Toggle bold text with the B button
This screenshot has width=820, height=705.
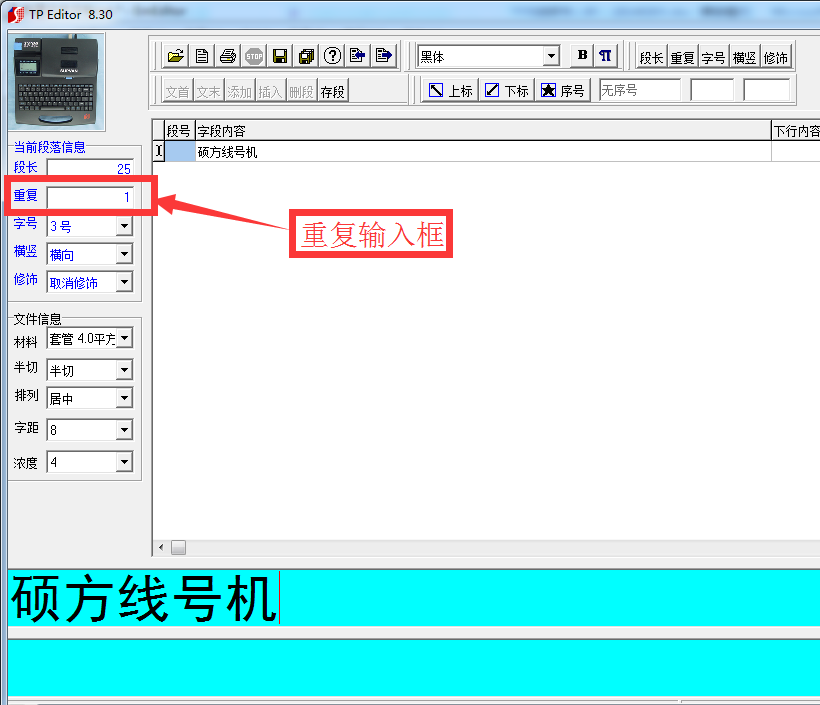click(581, 56)
